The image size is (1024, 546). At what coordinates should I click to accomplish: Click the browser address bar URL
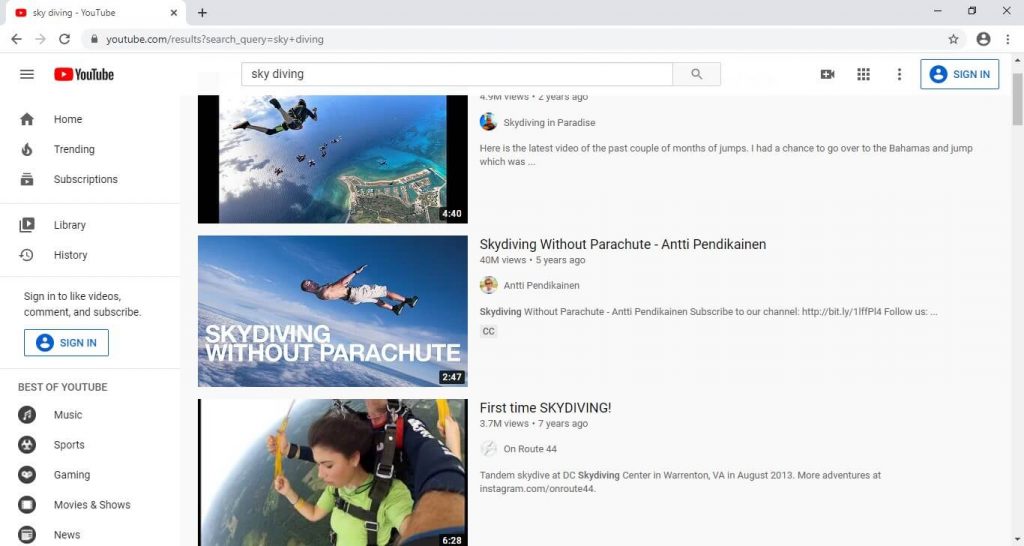pos(215,39)
